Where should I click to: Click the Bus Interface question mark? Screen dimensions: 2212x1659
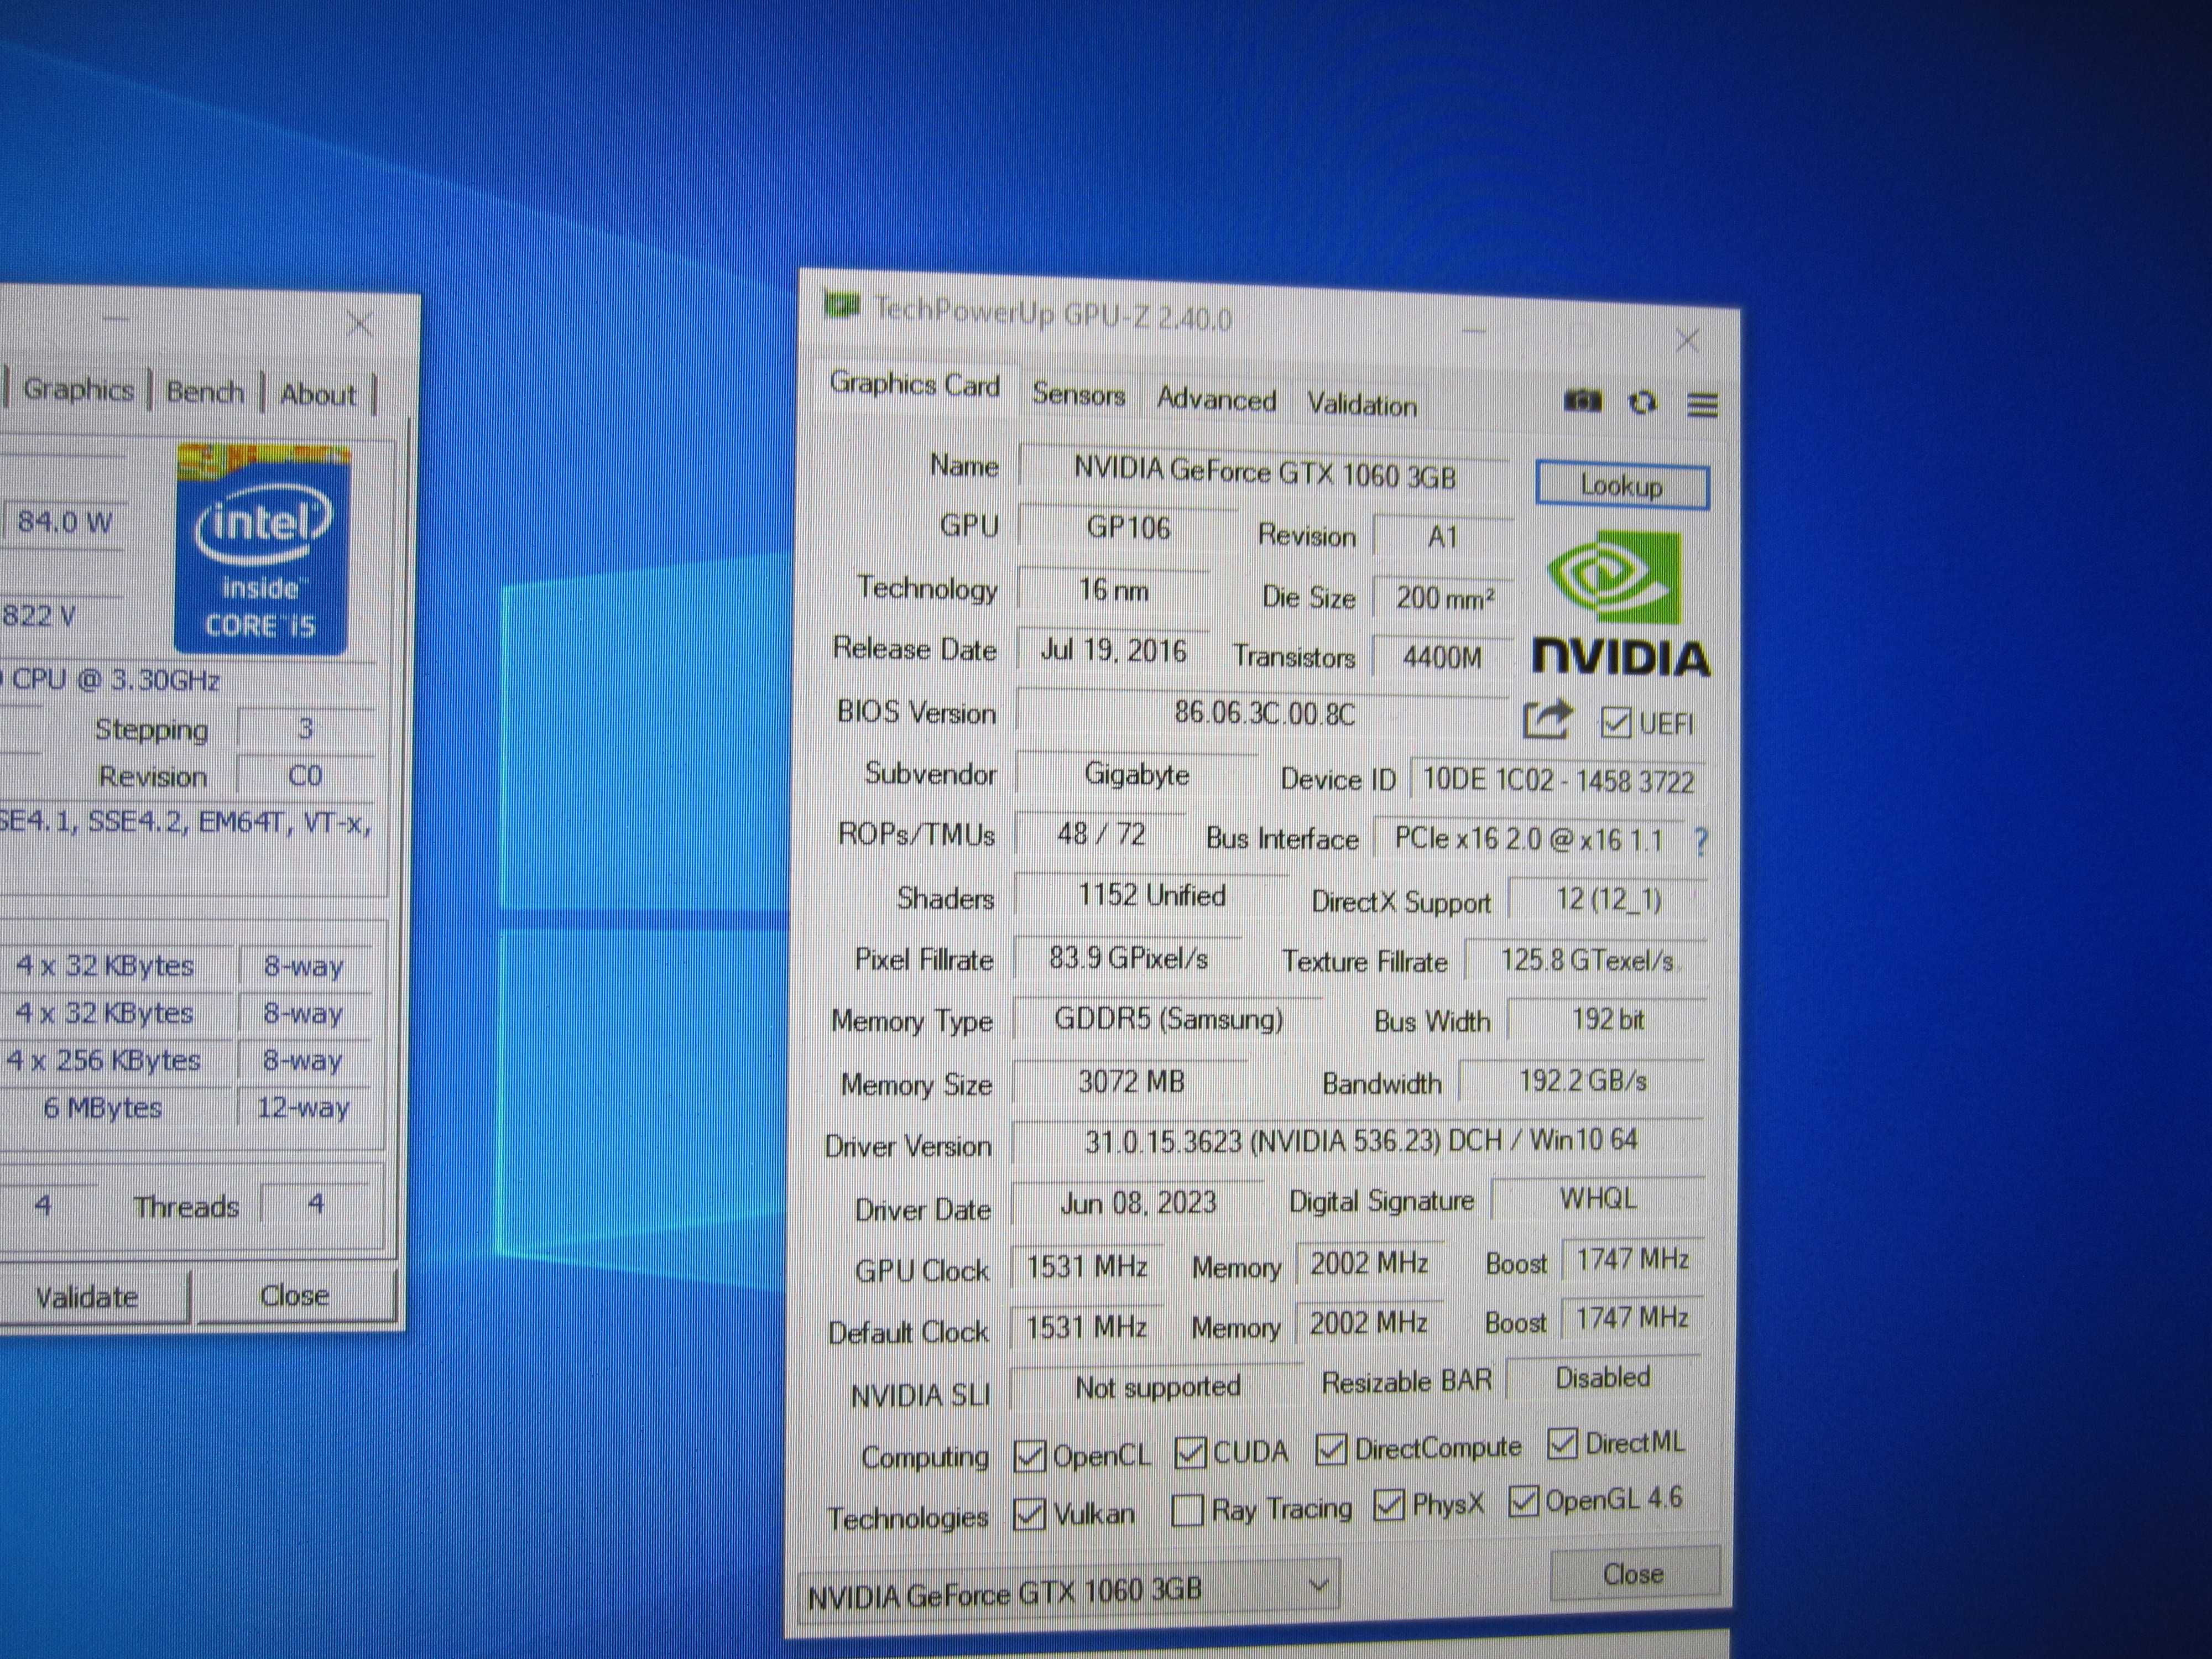pyautogui.click(x=1701, y=842)
